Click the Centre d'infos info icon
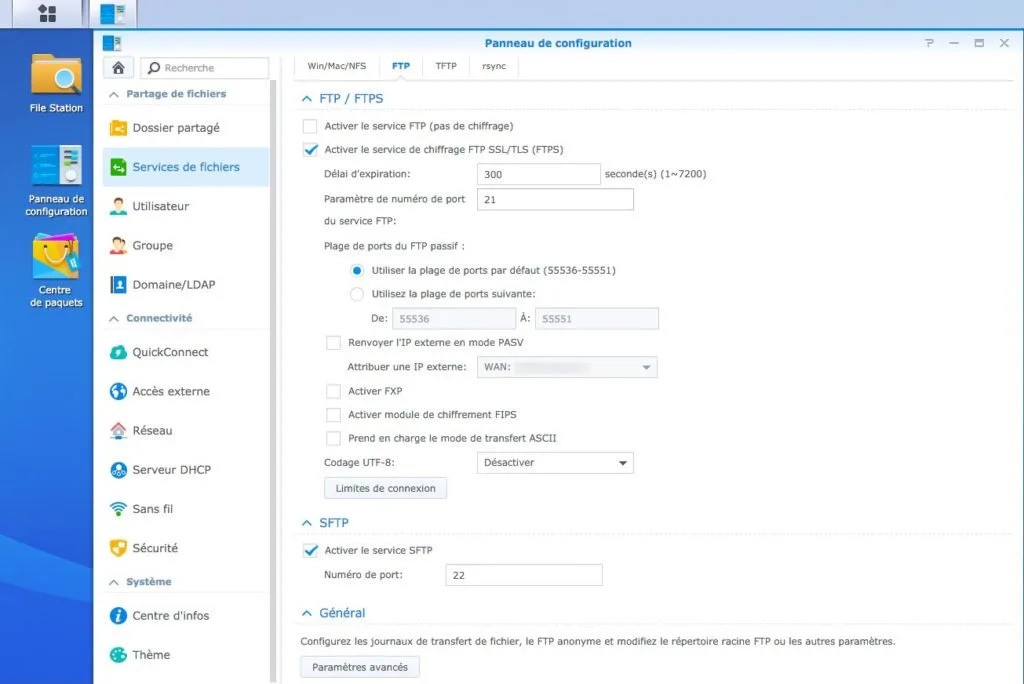Viewport: 1024px width, 684px height. coord(118,615)
